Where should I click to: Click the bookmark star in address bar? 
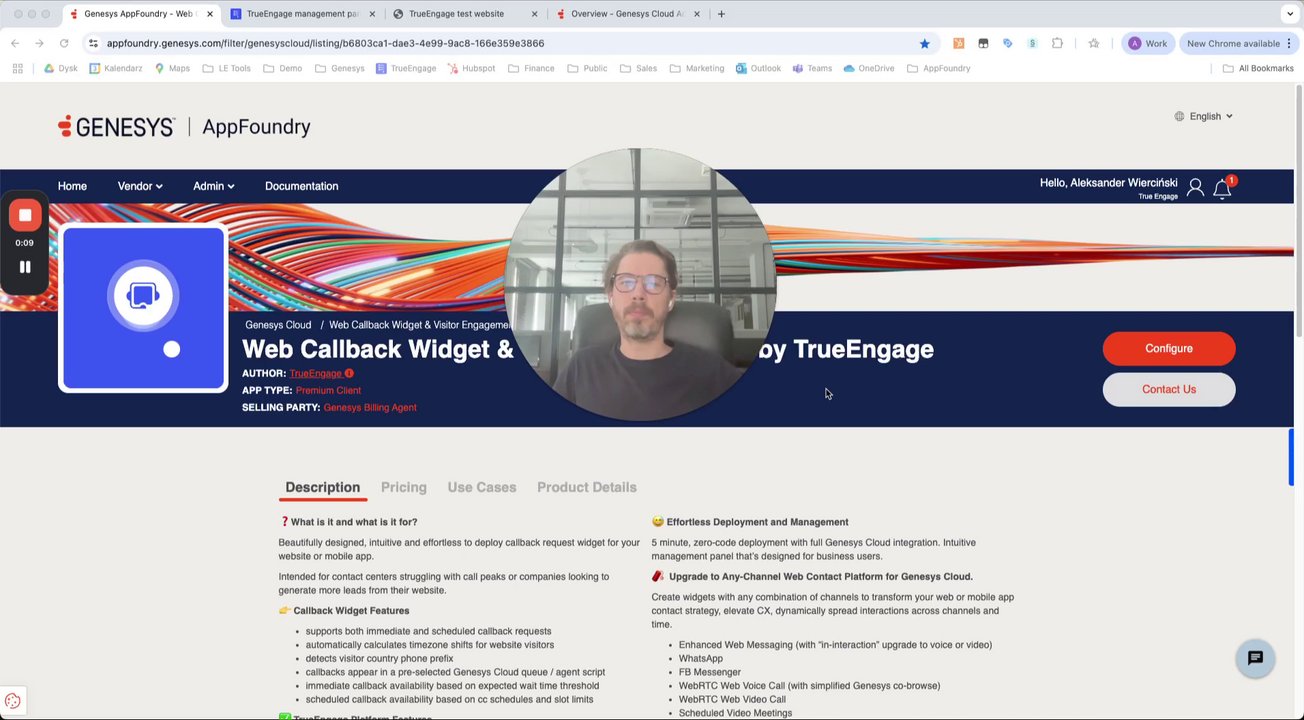click(924, 43)
